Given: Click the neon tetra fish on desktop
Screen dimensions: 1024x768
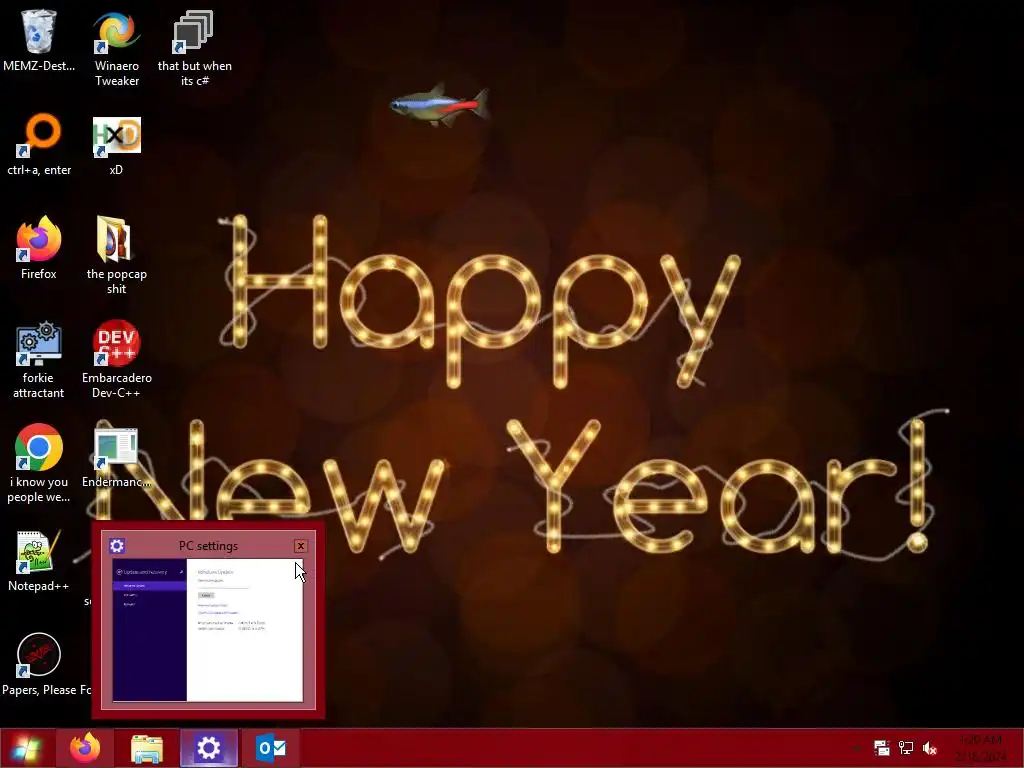Looking at the screenshot, I should [440, 105].
